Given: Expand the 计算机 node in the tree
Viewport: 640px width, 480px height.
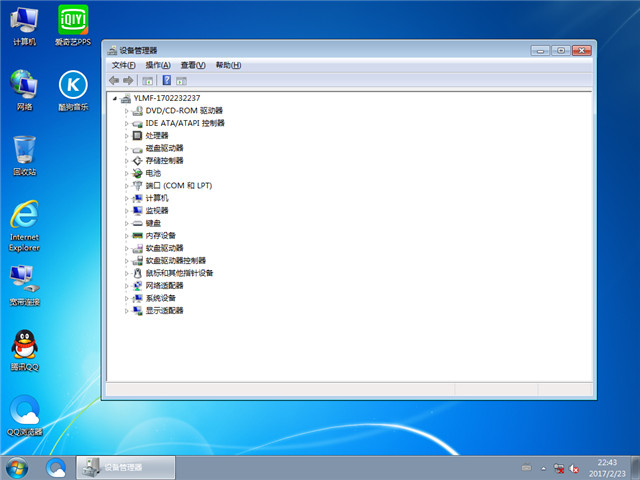Looking at the screenshot, I should (x=127, y=198).
